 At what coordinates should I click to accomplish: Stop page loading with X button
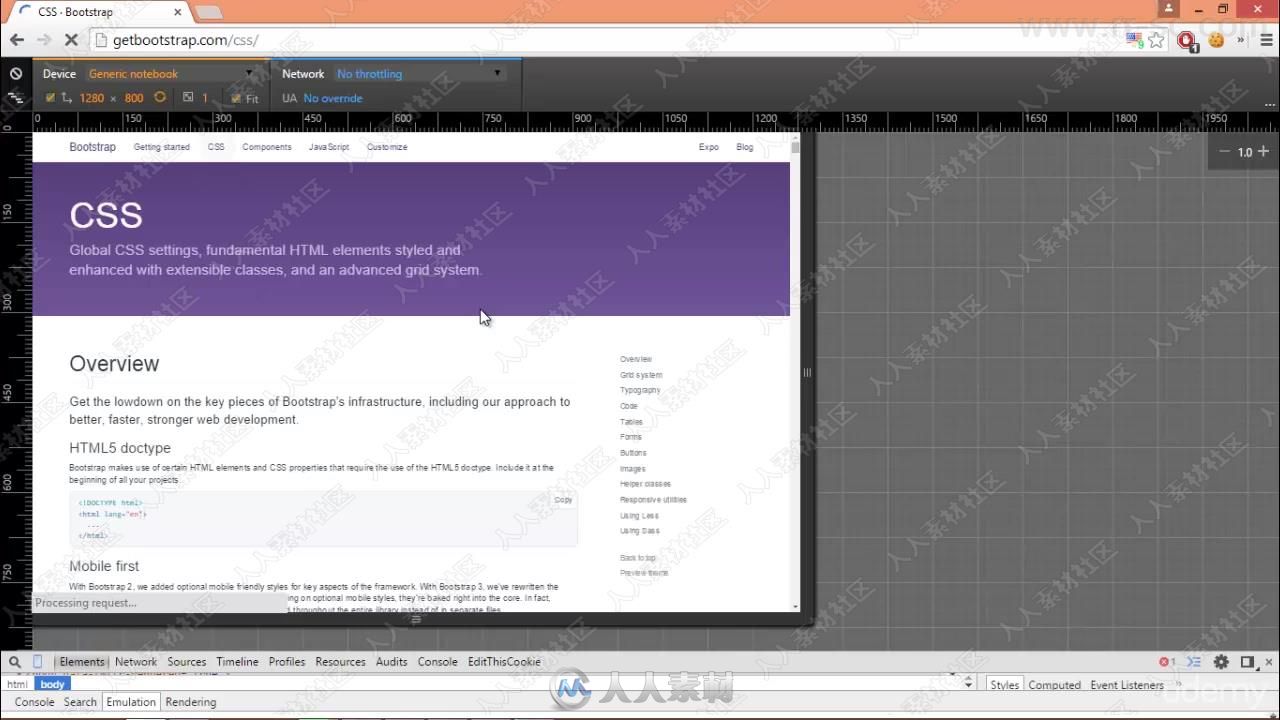click(x=71, y=40)
